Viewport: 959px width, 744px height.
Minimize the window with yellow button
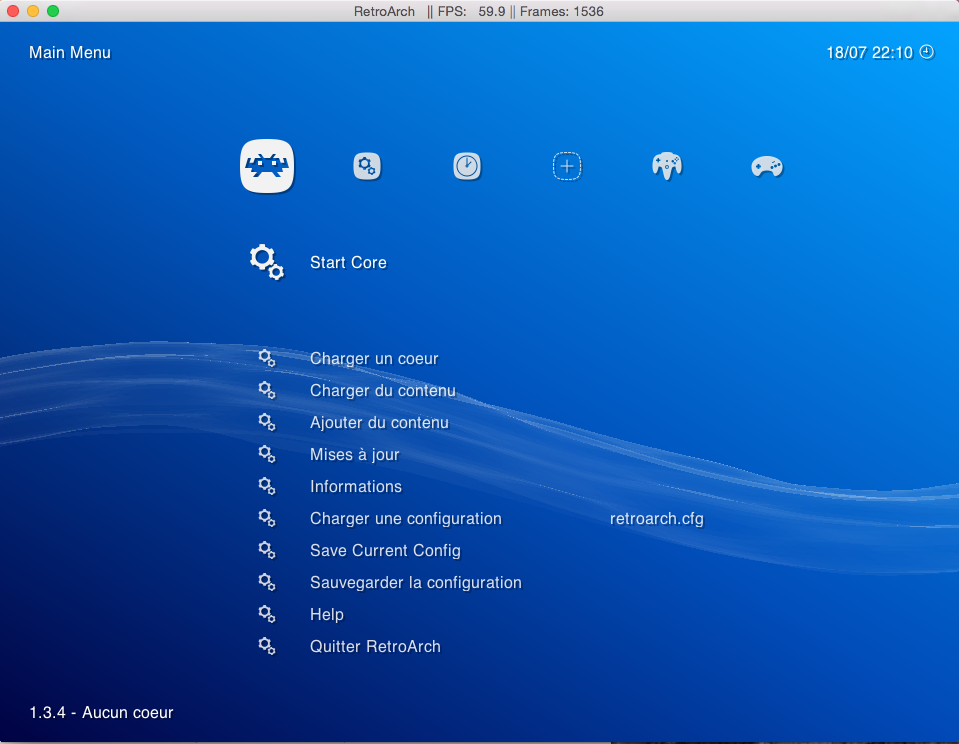click(33, 11)
